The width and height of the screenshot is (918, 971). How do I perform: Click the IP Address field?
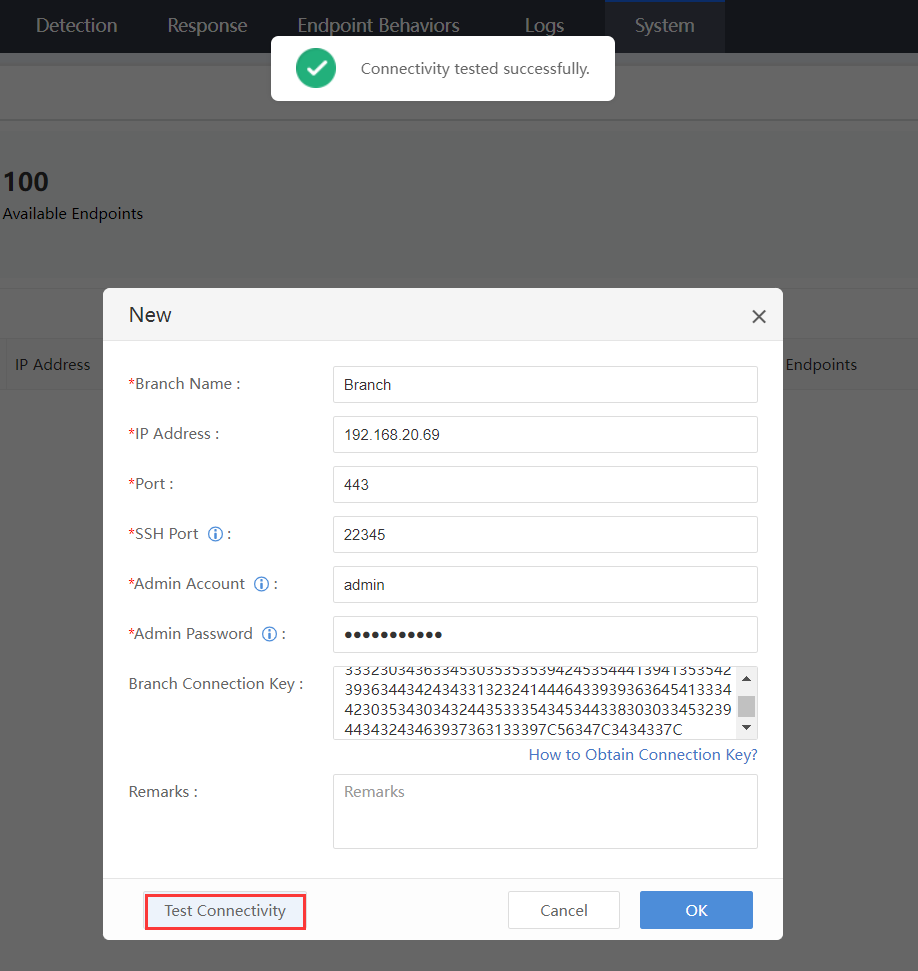pyautogui.click(x=545, y=435)
